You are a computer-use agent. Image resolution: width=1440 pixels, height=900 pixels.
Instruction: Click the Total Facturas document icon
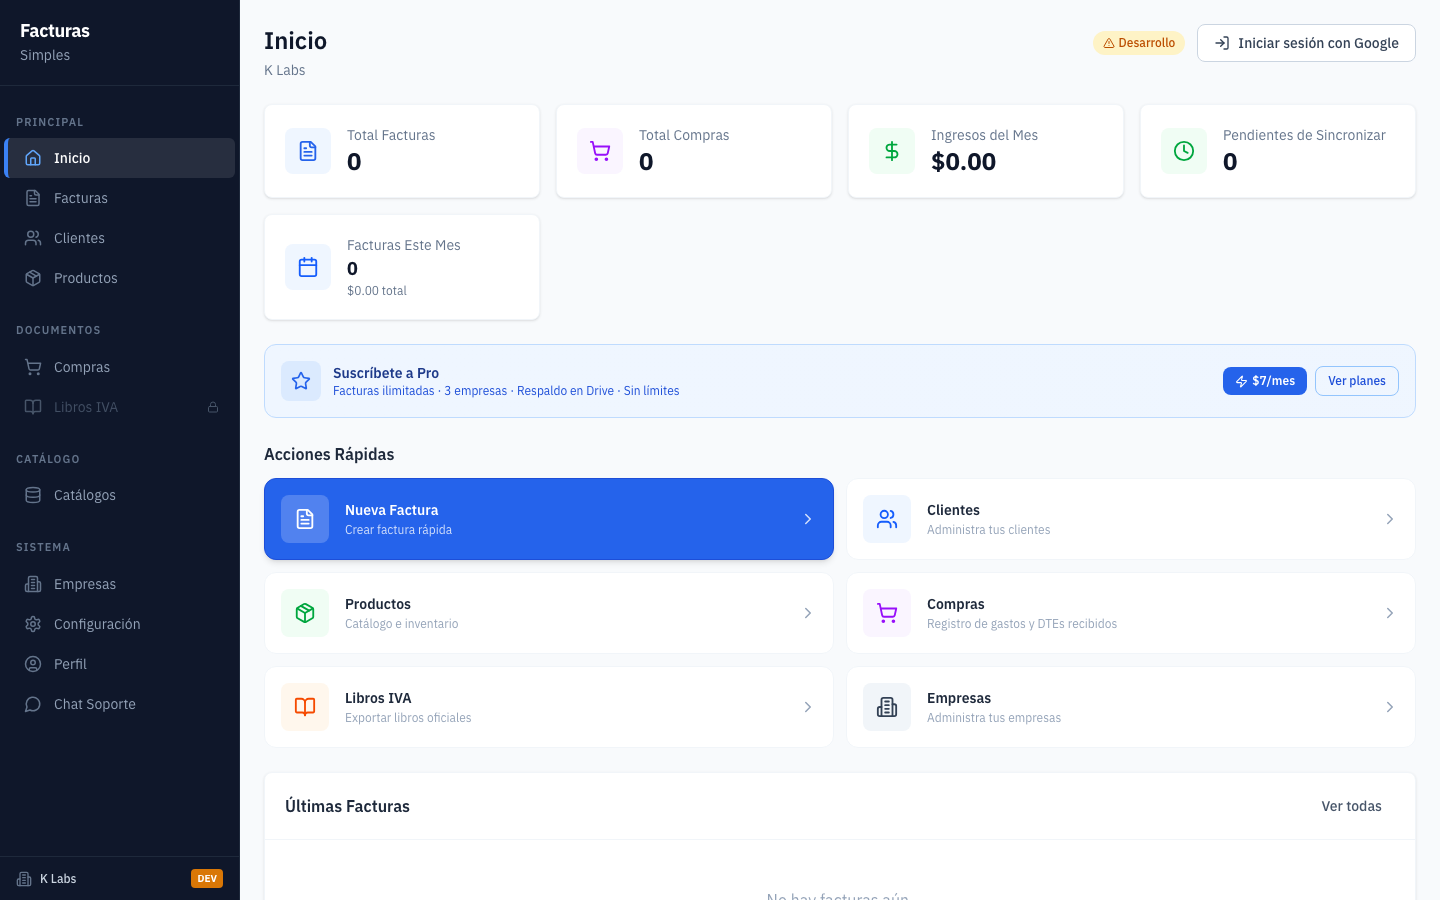pos(308,151)
